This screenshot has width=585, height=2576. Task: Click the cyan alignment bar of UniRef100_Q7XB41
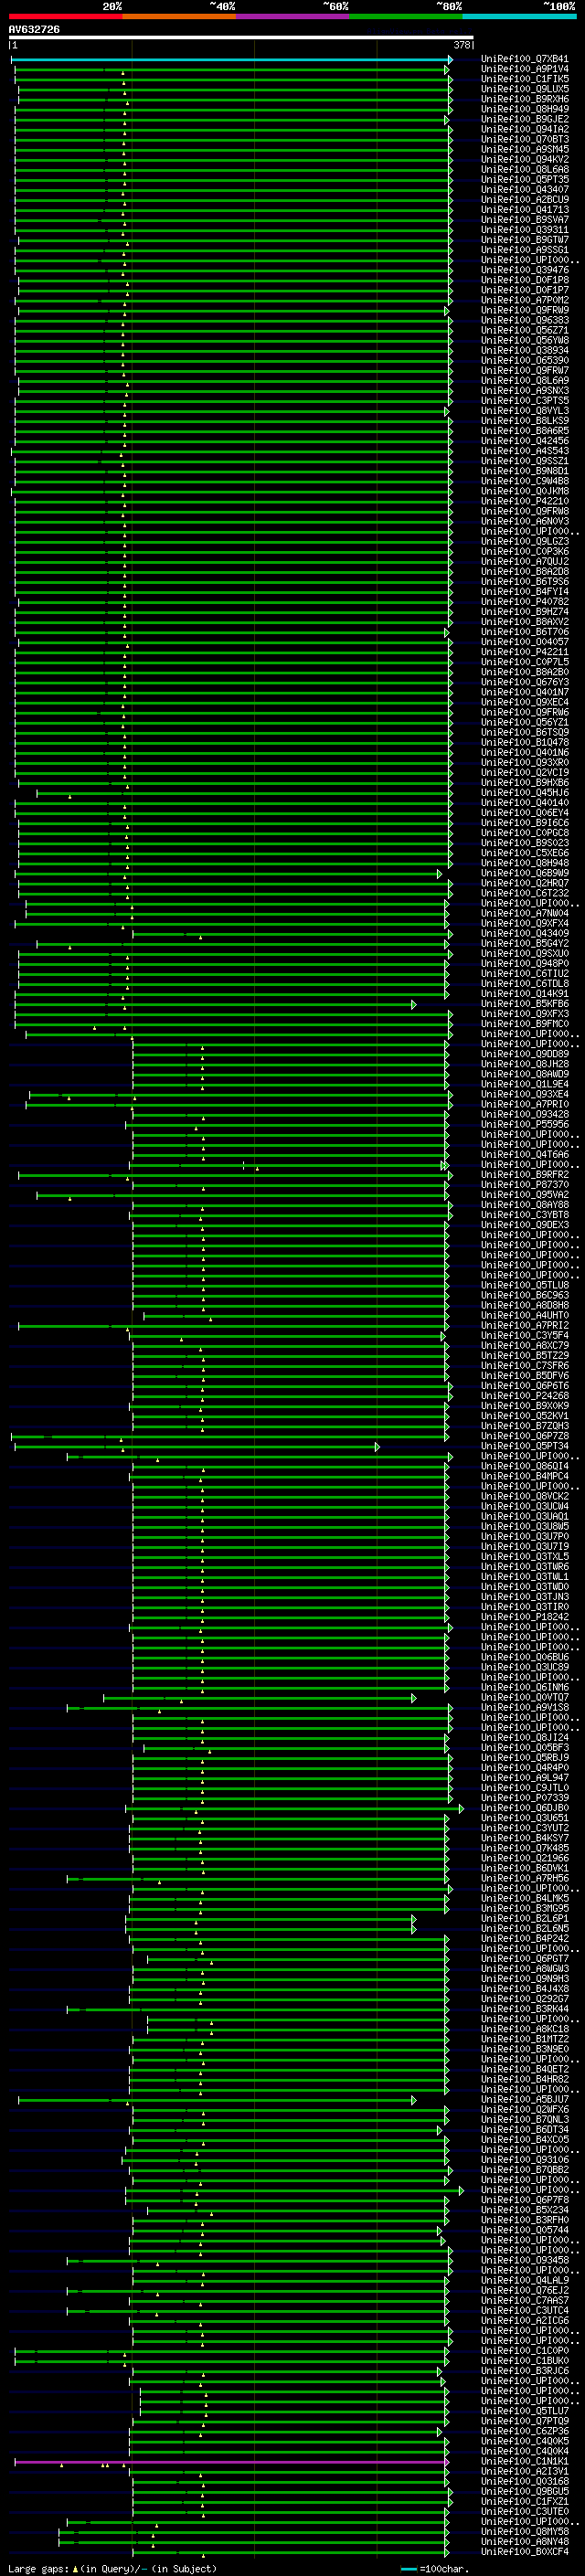pyautogui.click(x=231, y=60)
